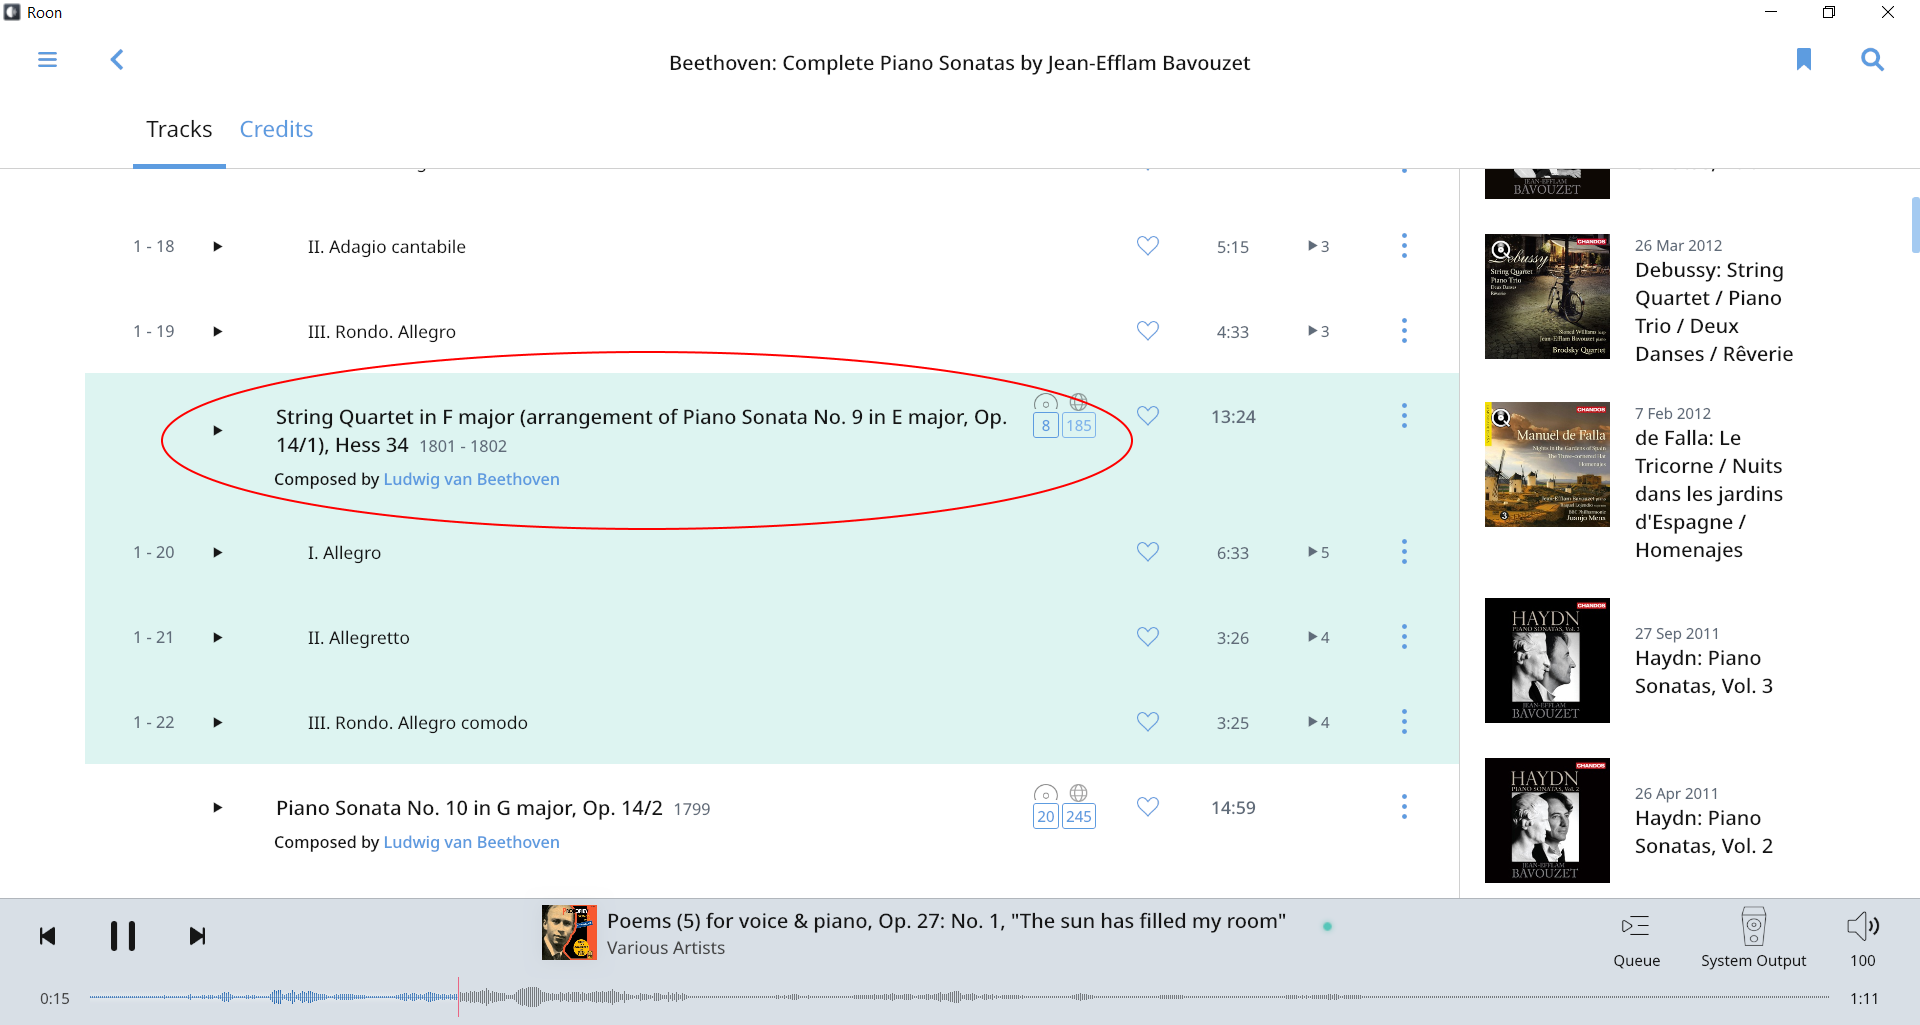
Task: Play track 1-21 II. Allegretto
Action: tap(217, 638)
